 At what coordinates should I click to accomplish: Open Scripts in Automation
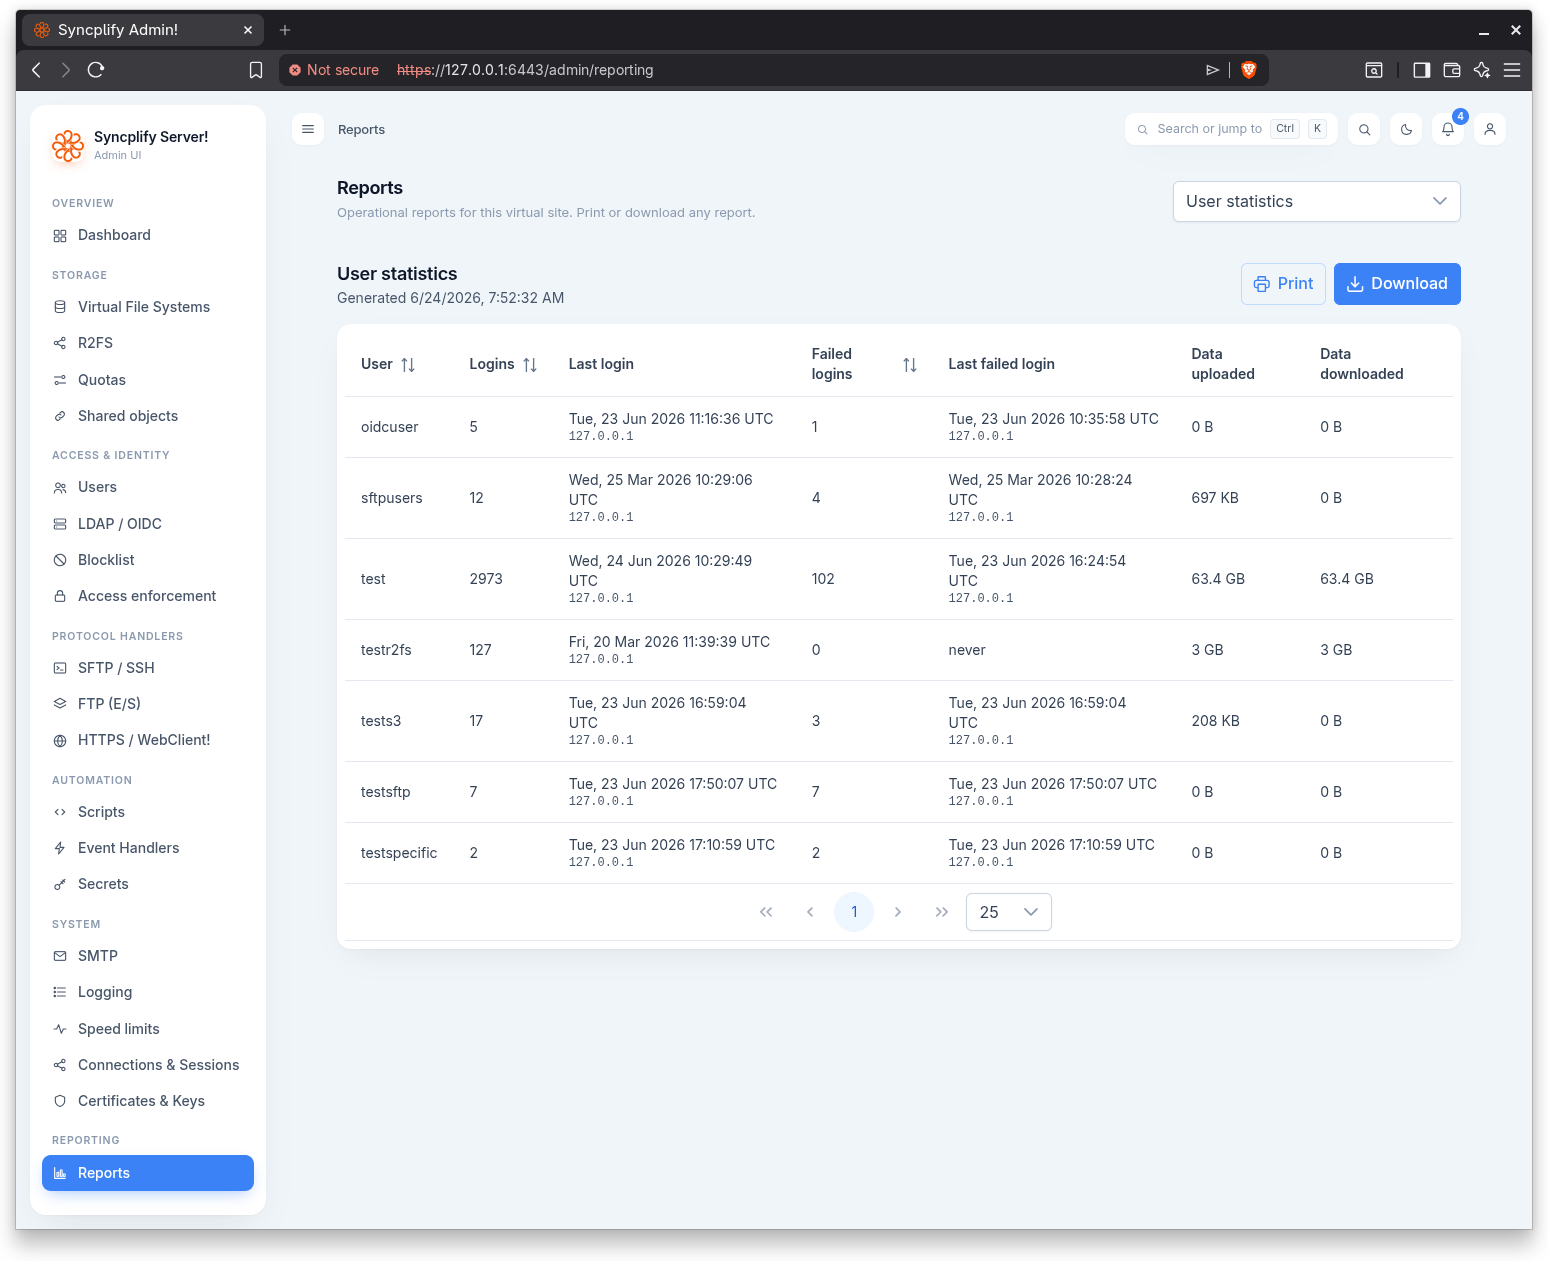tap(148, 812)
